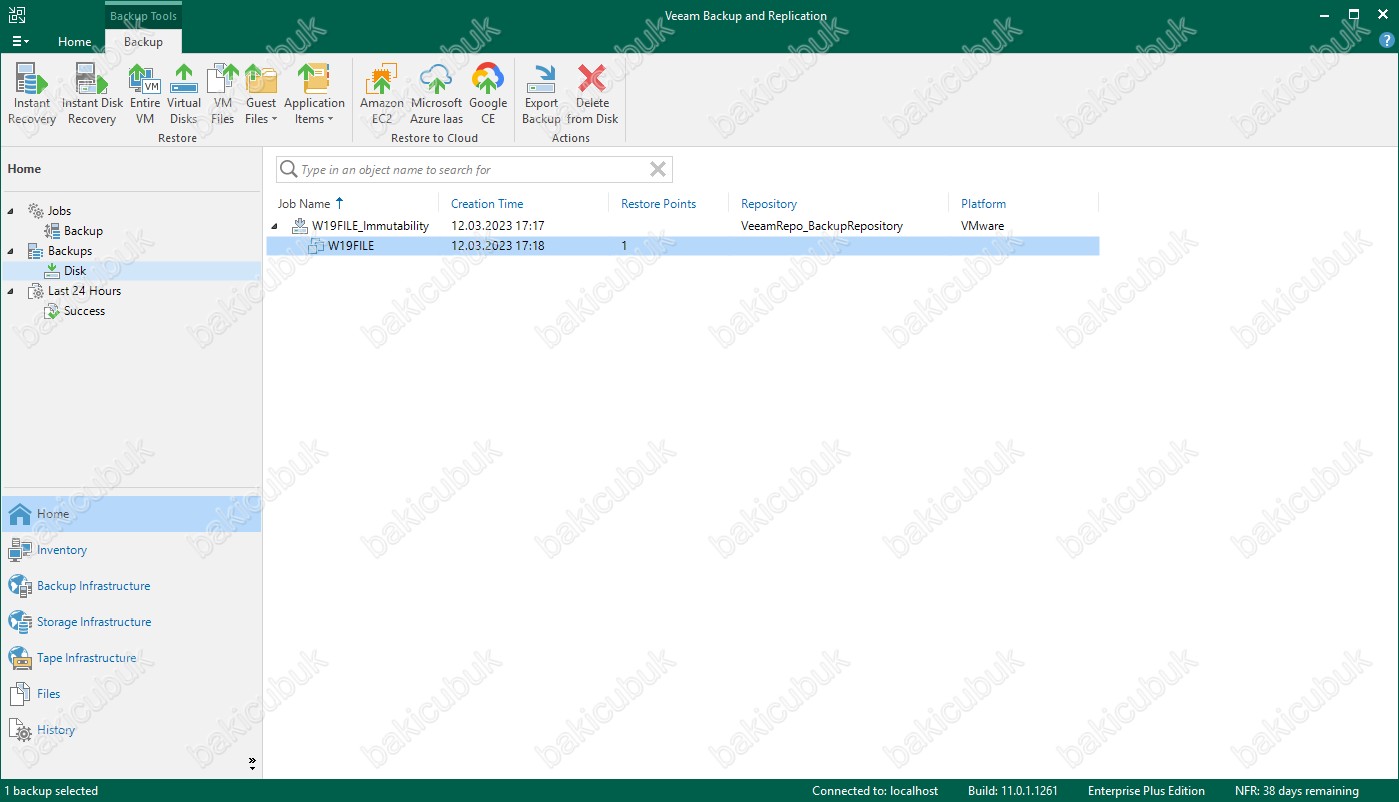Click 1 backup selected status text
The image size is (1399, 802).
click(x=51, y=791)
